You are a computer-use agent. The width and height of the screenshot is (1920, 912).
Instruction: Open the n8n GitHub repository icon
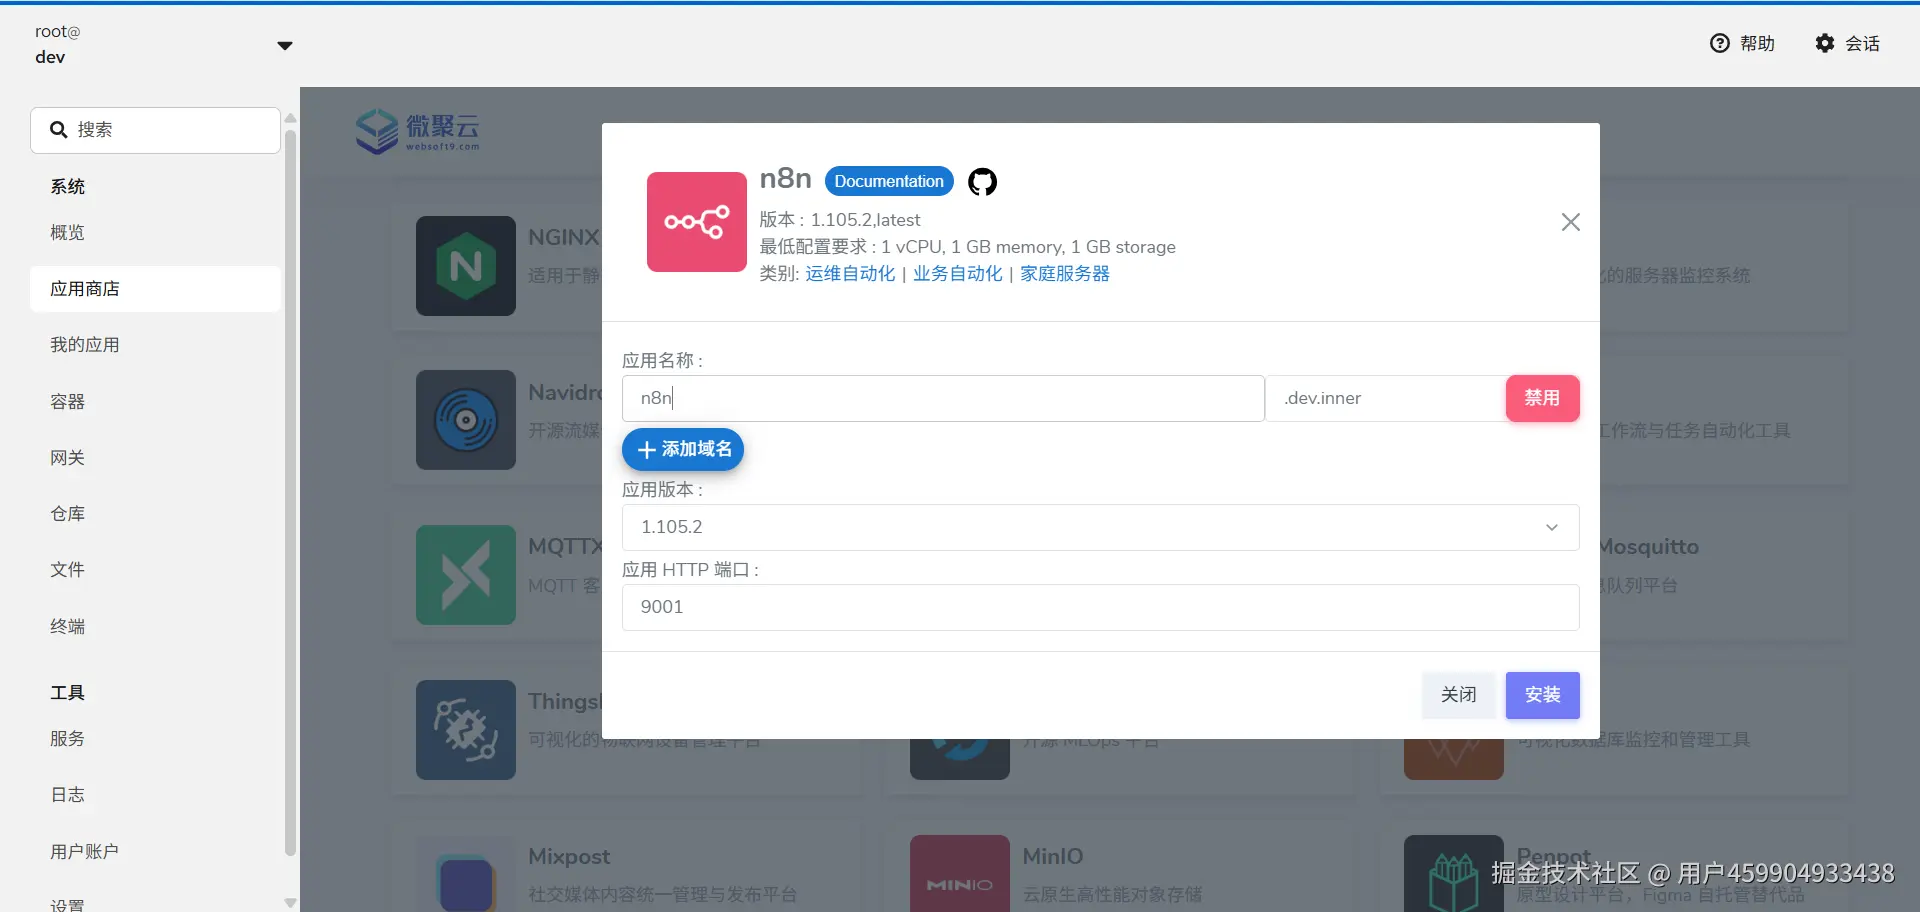[982, 182]
